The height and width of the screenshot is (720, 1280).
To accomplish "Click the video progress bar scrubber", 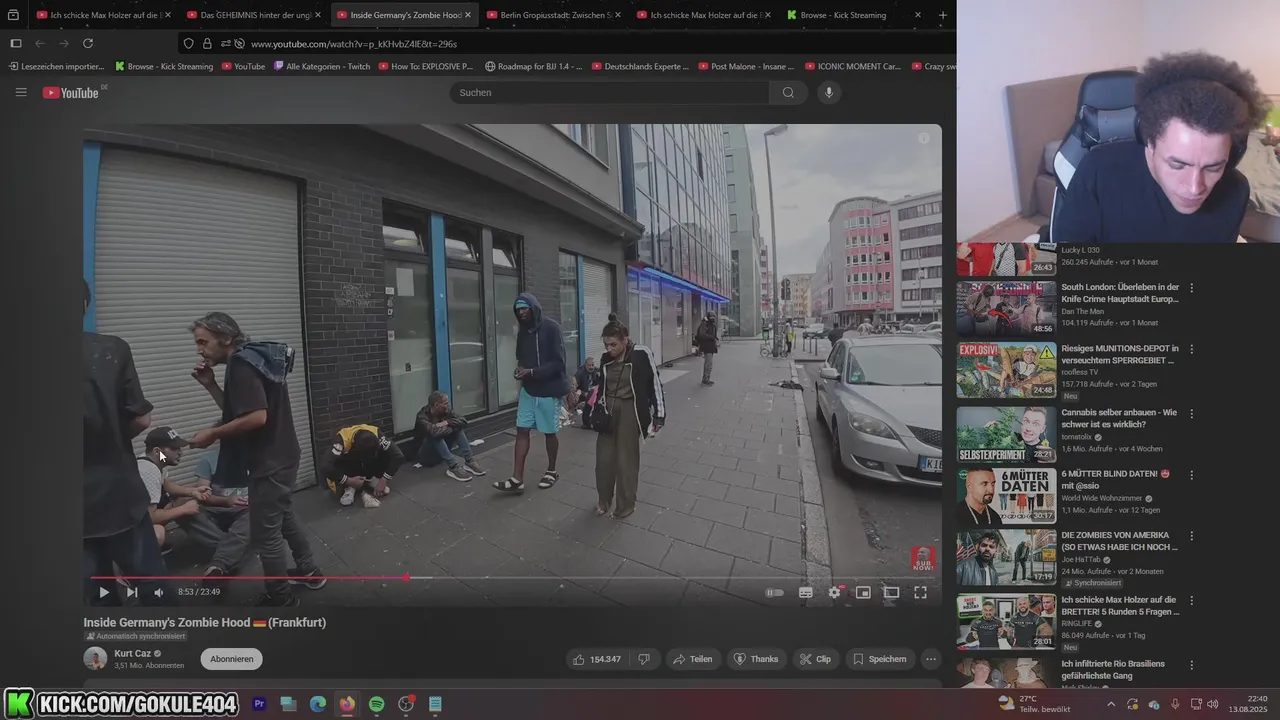I will pyautogui.click(x=406, y=577).
